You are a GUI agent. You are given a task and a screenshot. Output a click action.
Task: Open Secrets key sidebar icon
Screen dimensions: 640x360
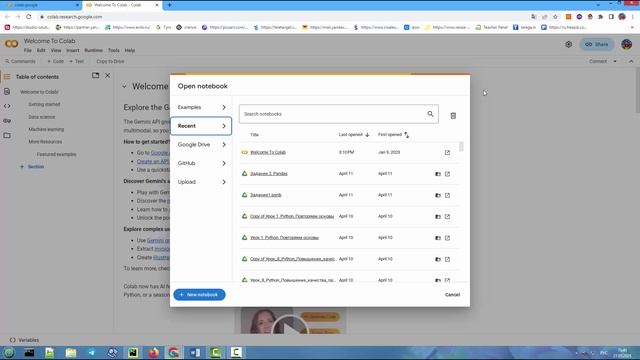7,121
